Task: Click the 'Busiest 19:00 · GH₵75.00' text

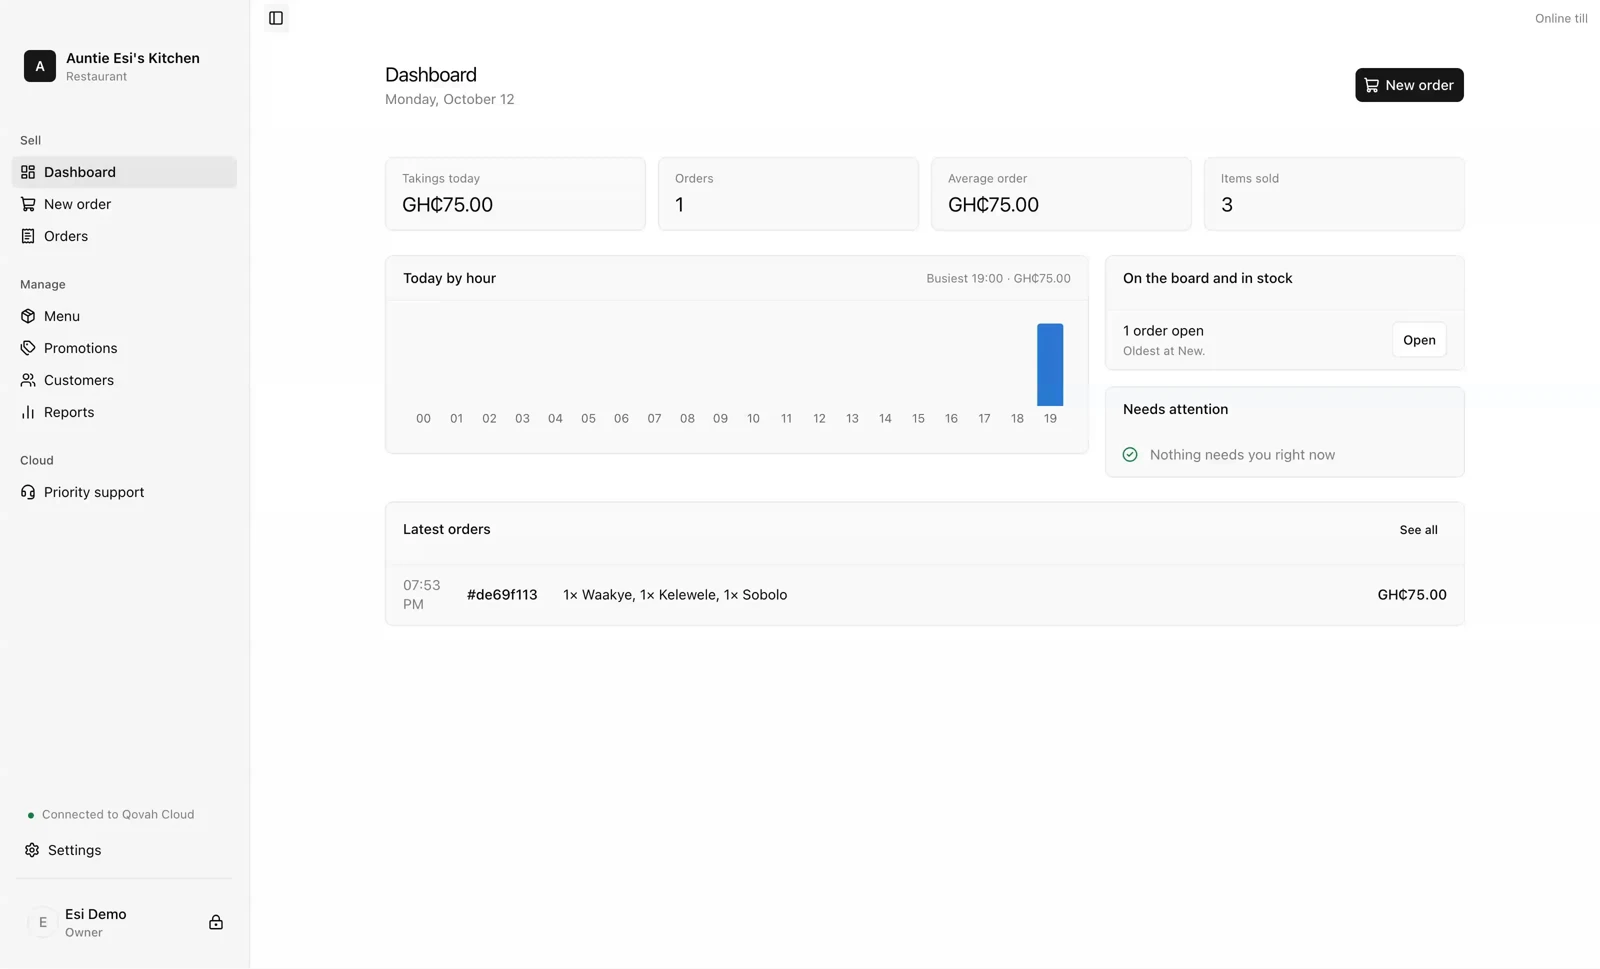Action: pos(998,279)
